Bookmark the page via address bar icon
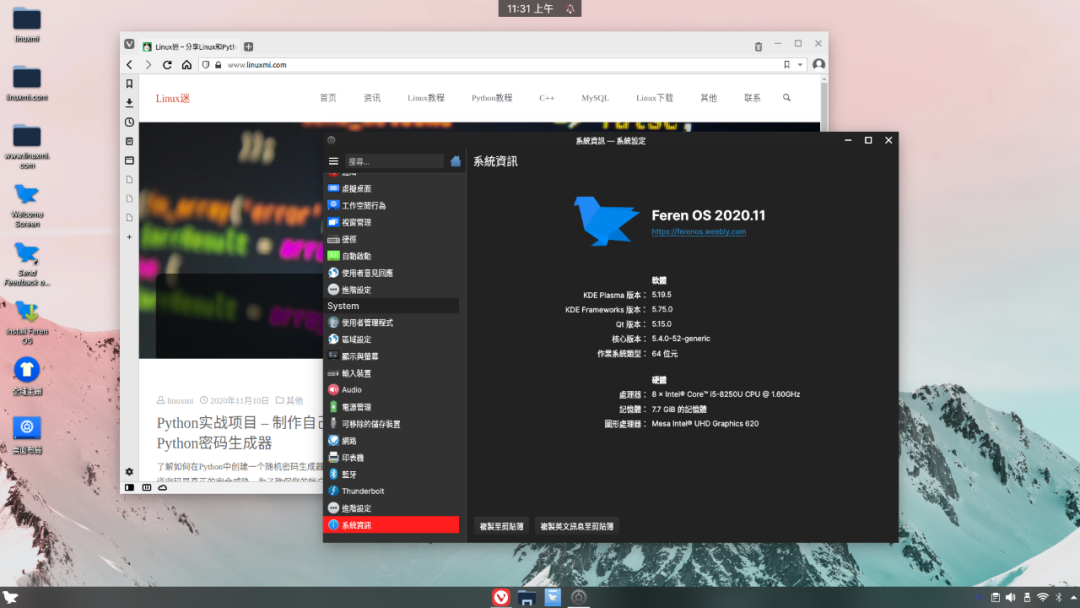 coord(787,65)
